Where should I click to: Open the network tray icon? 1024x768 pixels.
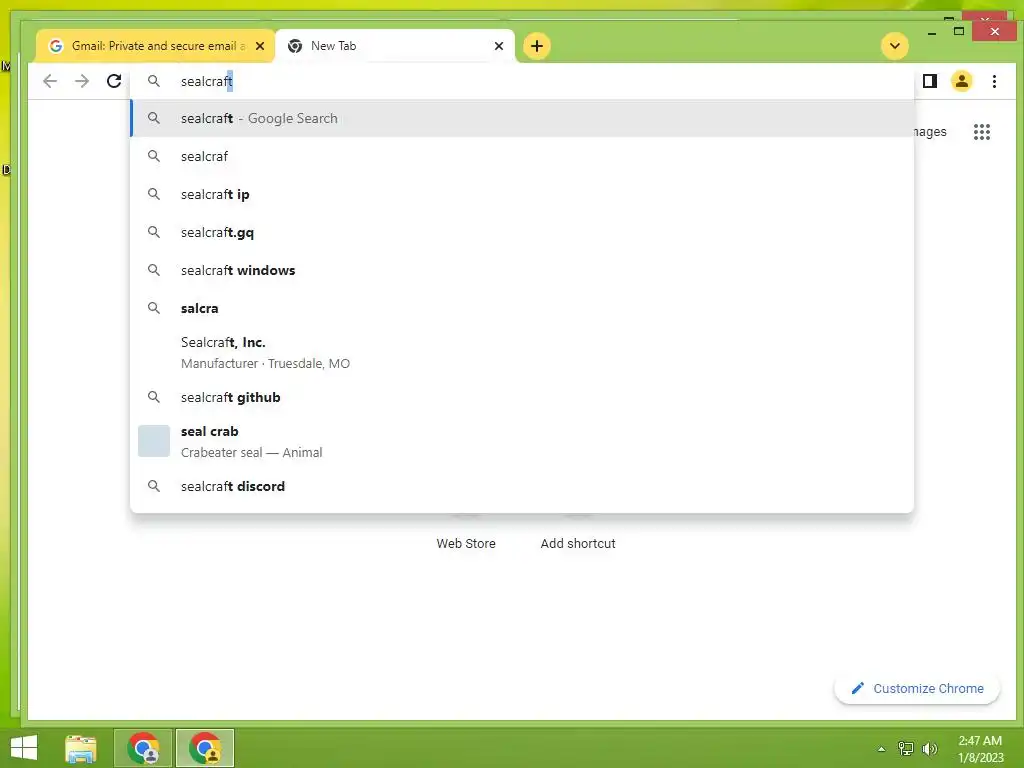[x=905, y=749]
